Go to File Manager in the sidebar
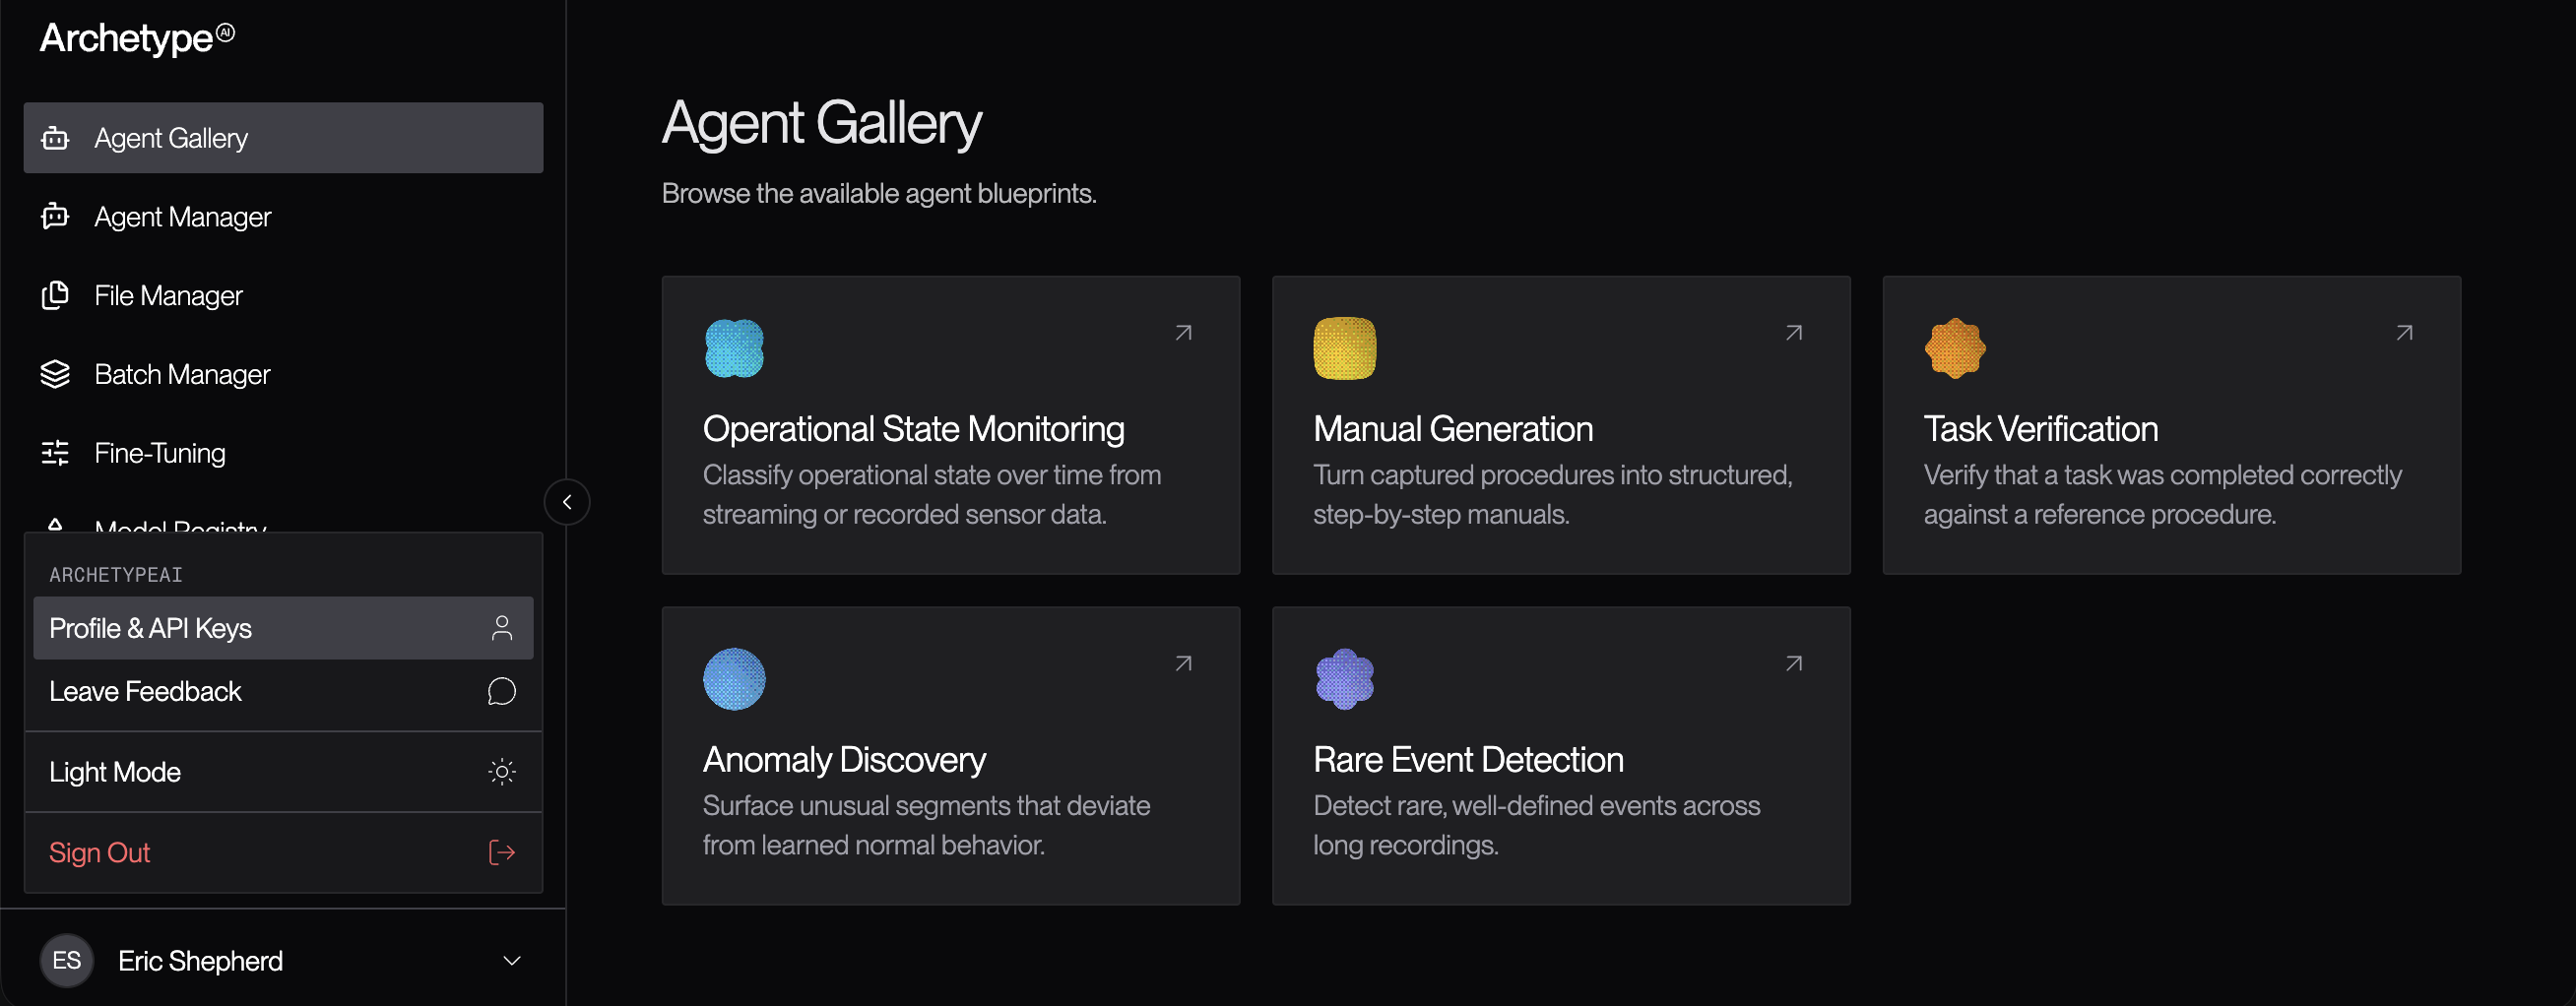 pos(283,295)
